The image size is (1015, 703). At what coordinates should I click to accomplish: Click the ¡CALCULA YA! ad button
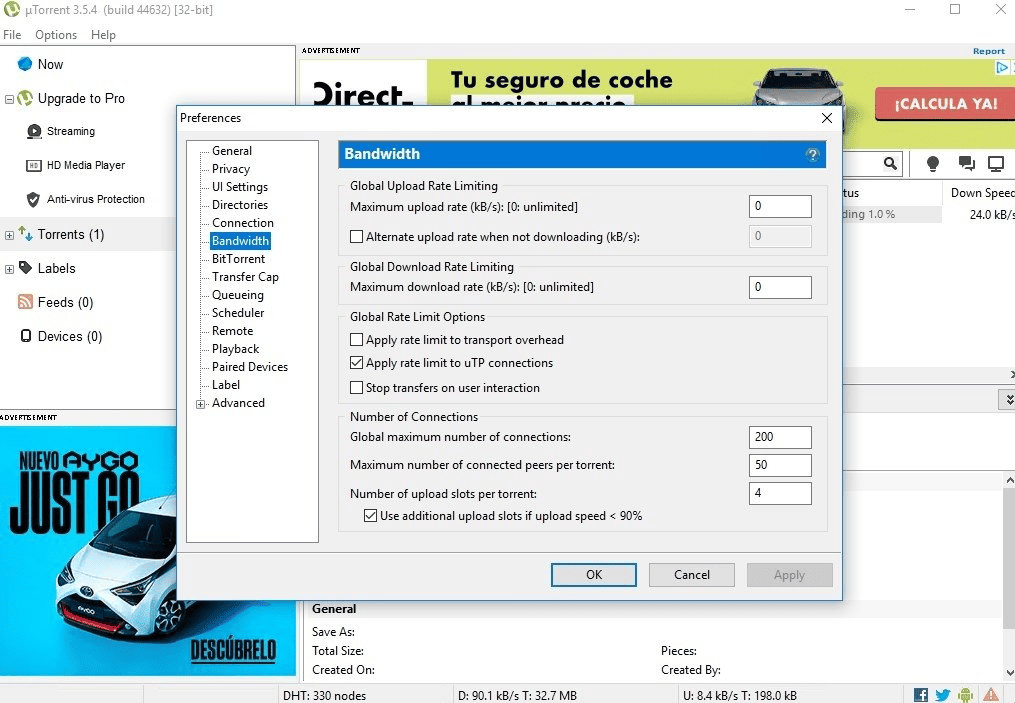click(x=945, y=104)
